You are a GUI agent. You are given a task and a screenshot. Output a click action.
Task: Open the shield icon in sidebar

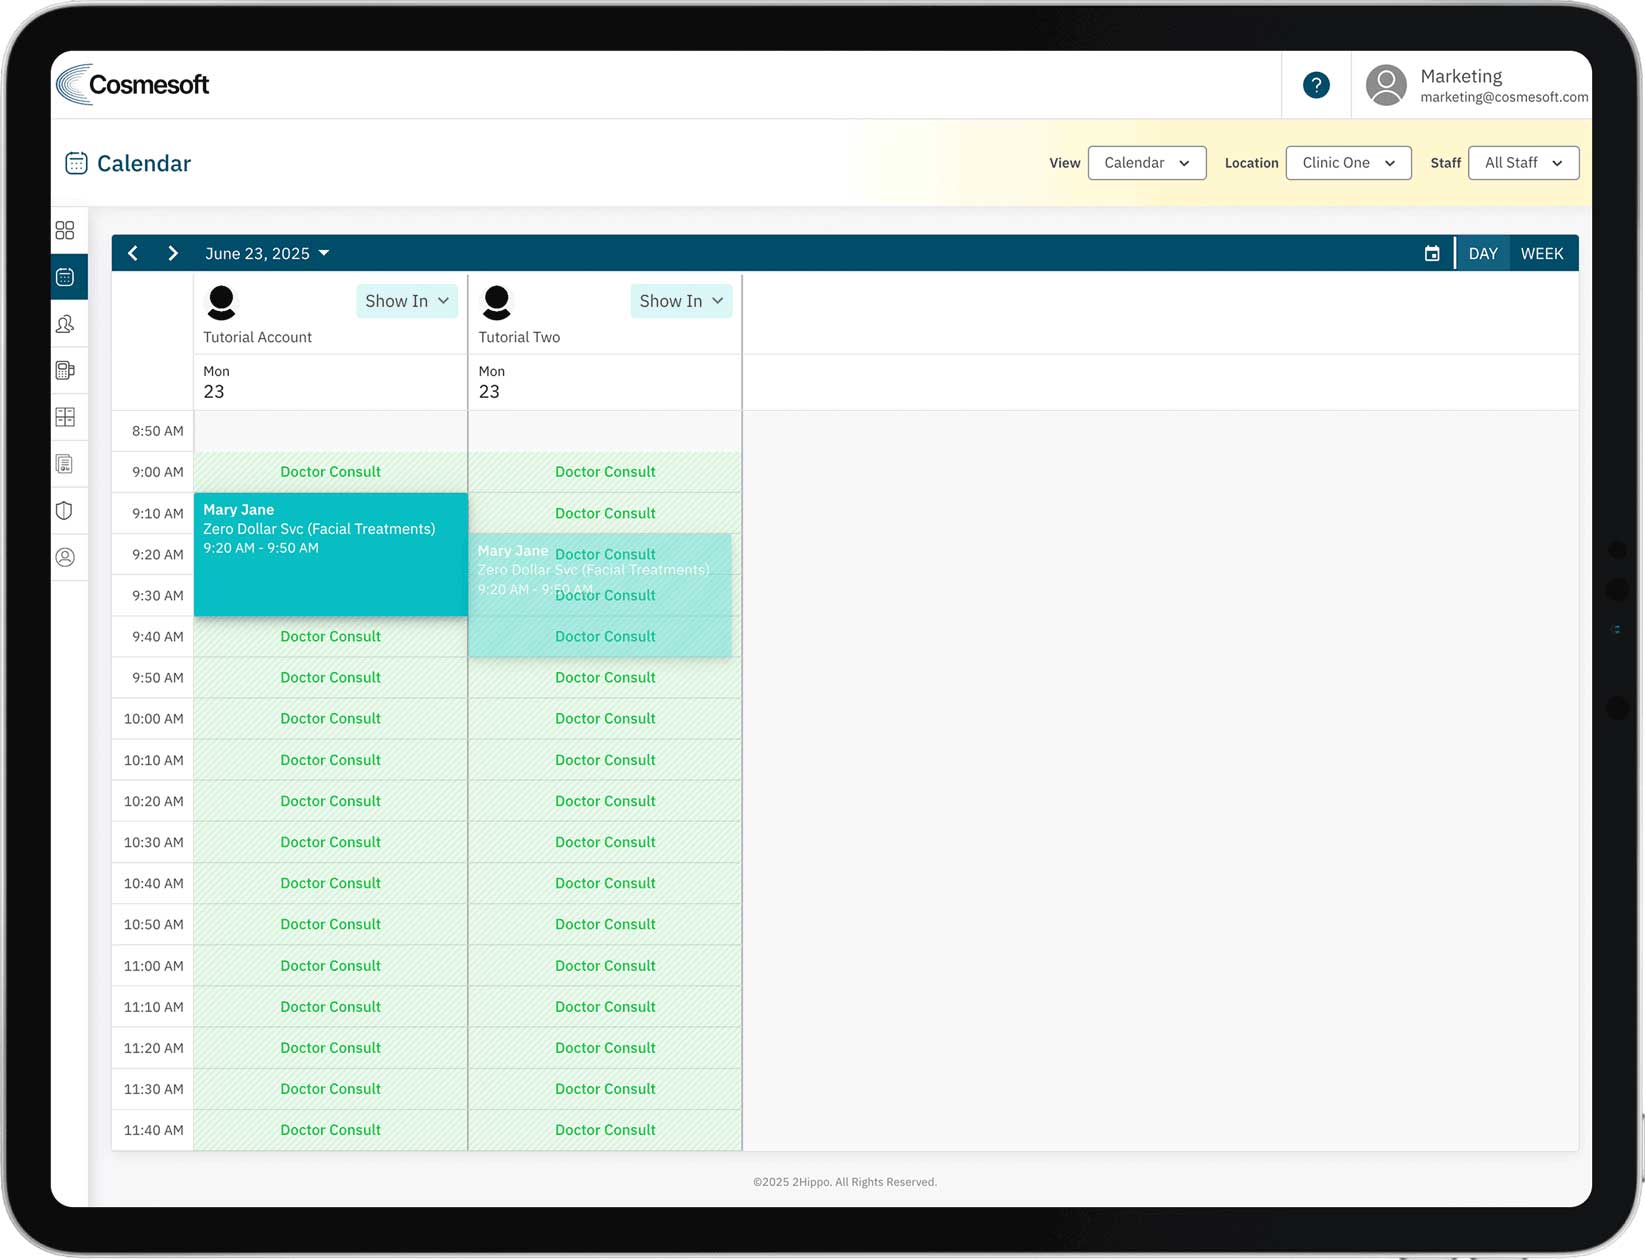tap(65, 511)
